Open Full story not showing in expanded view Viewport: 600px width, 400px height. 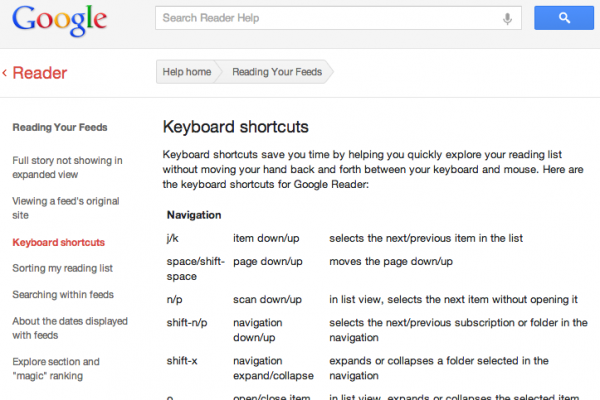pos(67,167)
